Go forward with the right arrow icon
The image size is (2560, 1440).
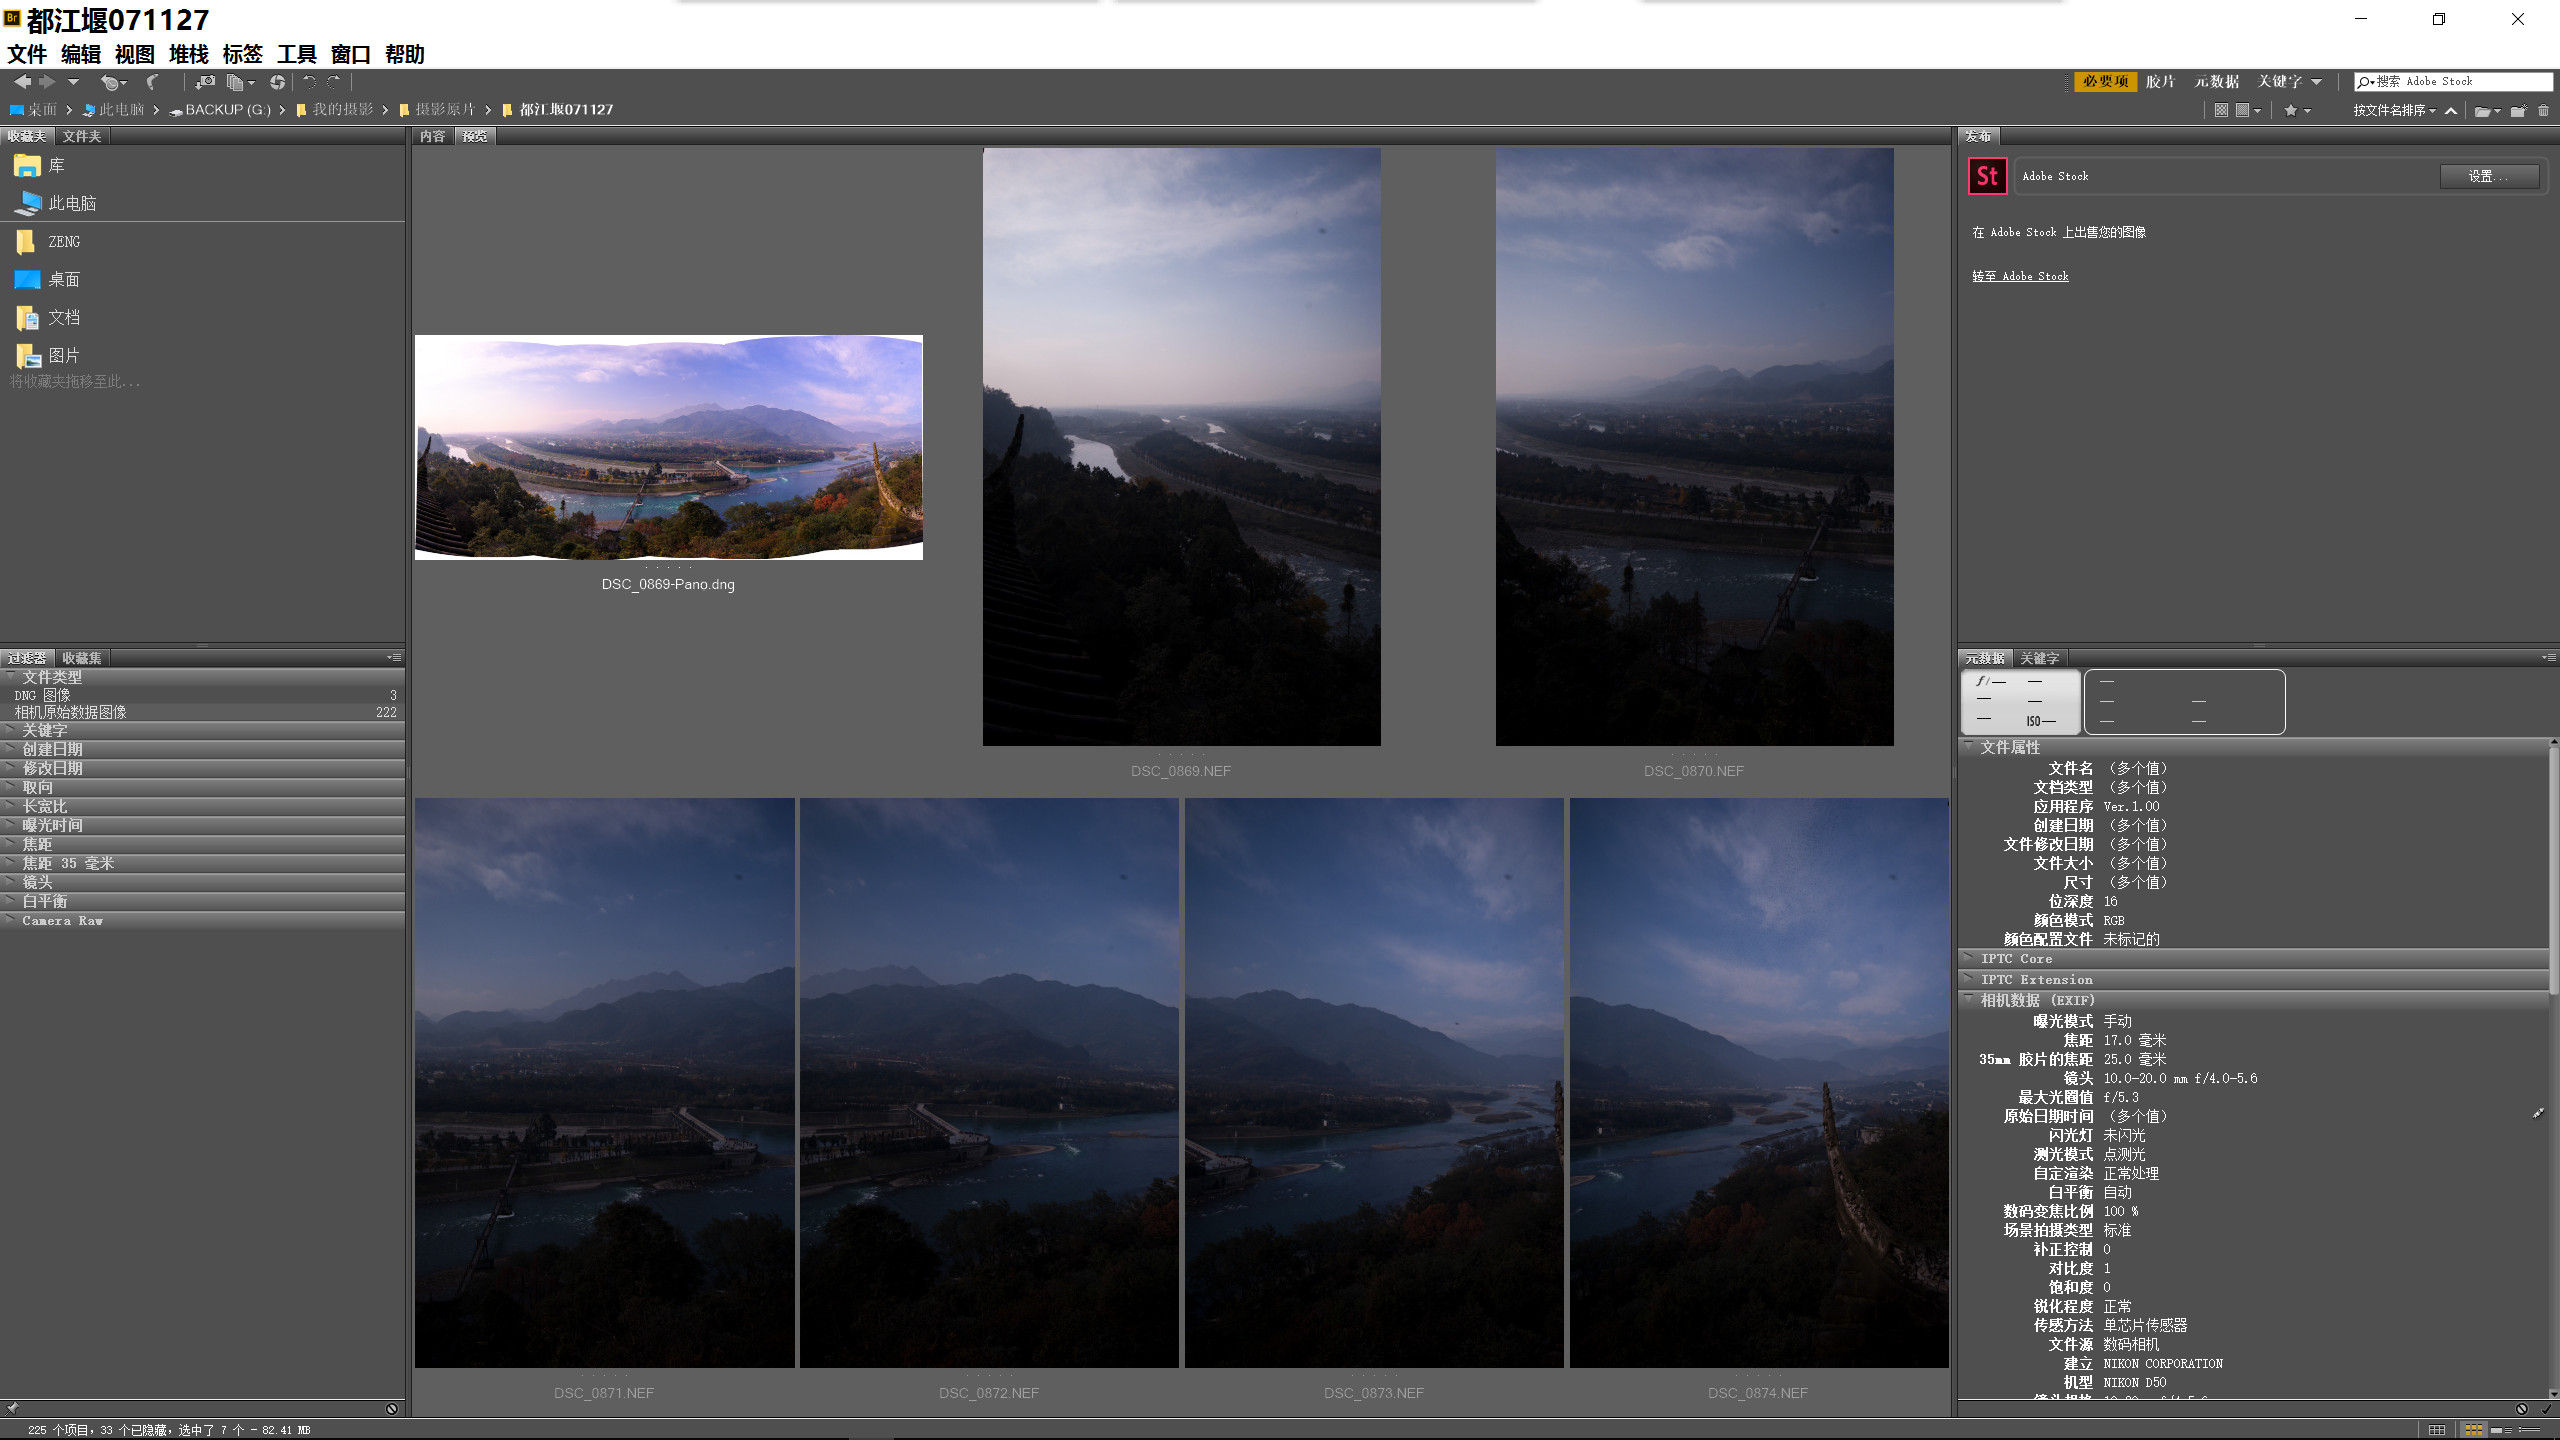tap(47, 82)
